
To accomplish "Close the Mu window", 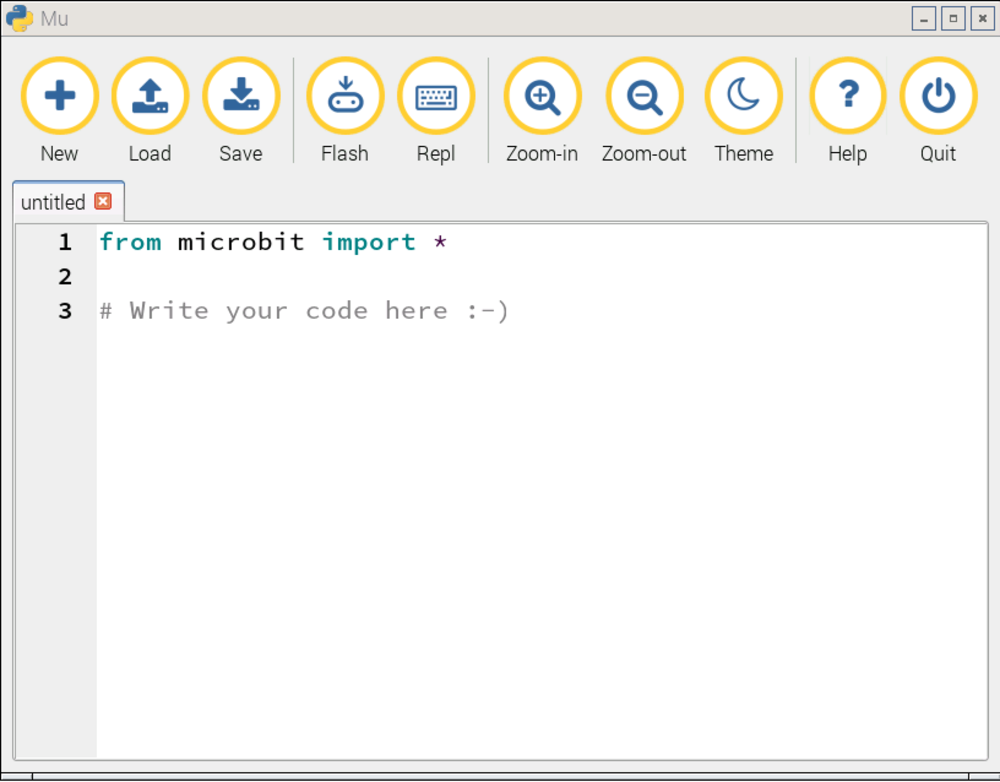I will coord(982,18).
